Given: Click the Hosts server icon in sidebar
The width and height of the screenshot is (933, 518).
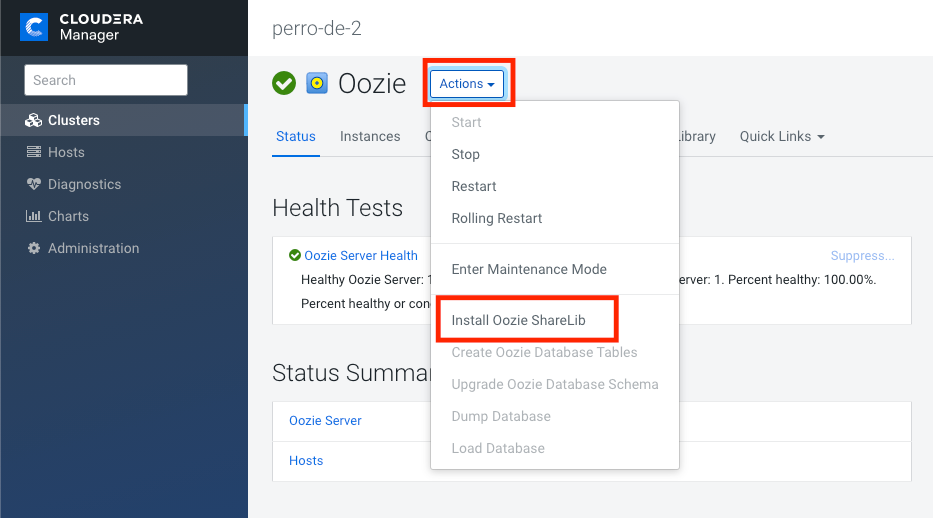Looking at the screenshot, I should pyautogui.click(x=34, y=152).
